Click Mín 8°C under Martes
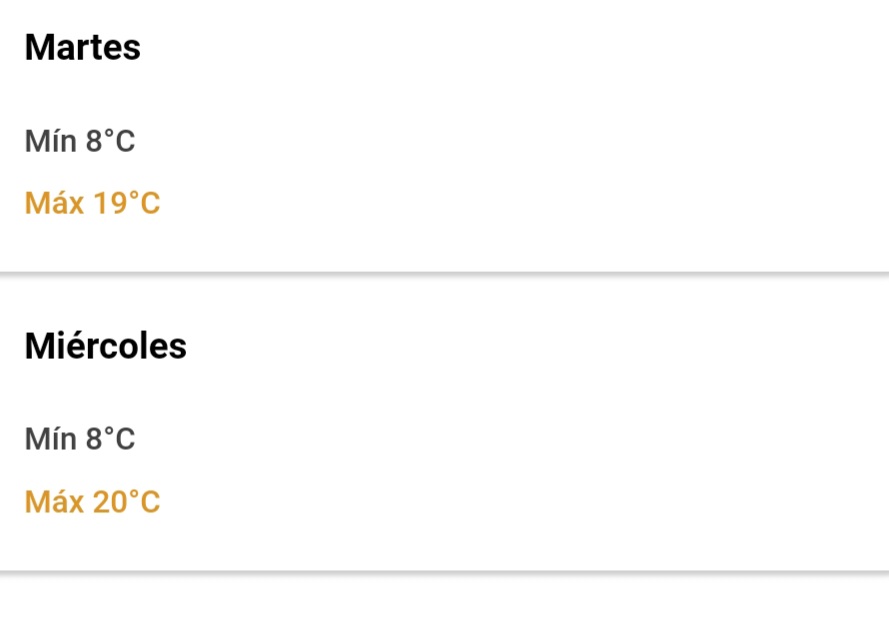 coord(80,141)
